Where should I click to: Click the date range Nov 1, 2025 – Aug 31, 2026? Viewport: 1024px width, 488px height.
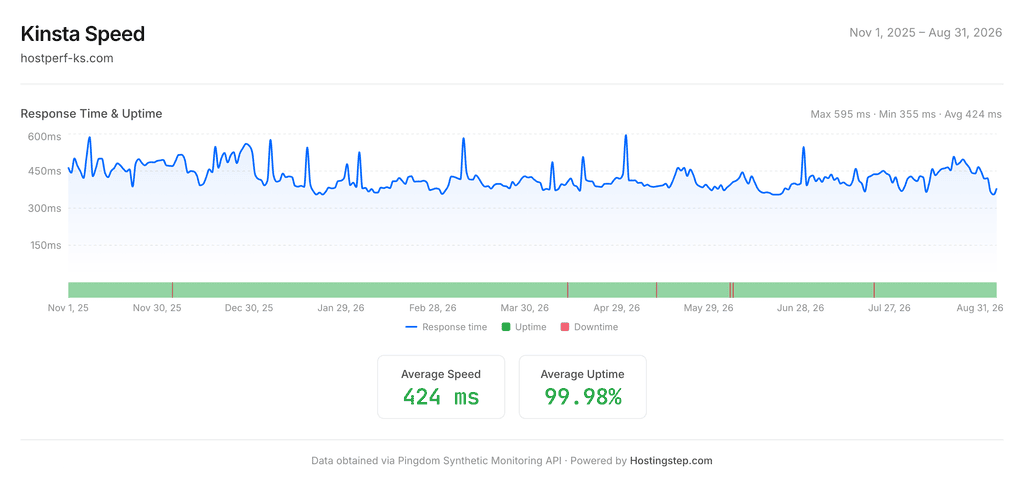click(x=925, y=33)
